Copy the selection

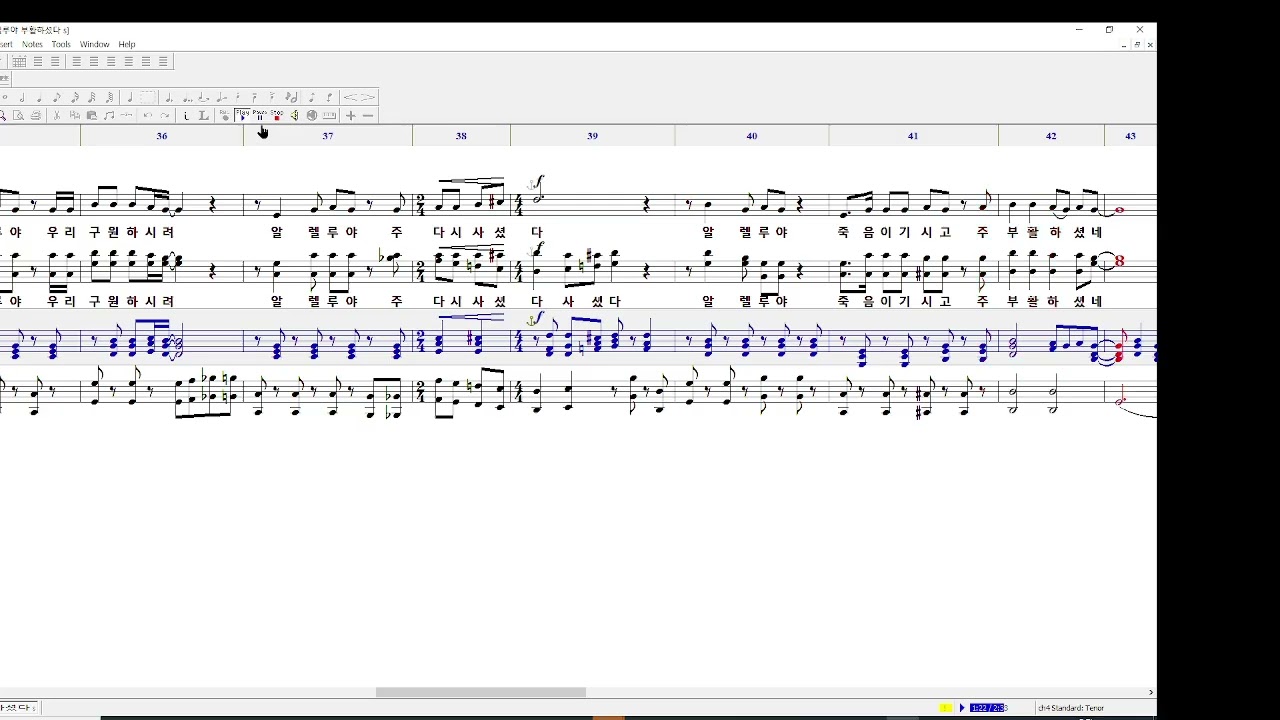click(x=74, y=116)
